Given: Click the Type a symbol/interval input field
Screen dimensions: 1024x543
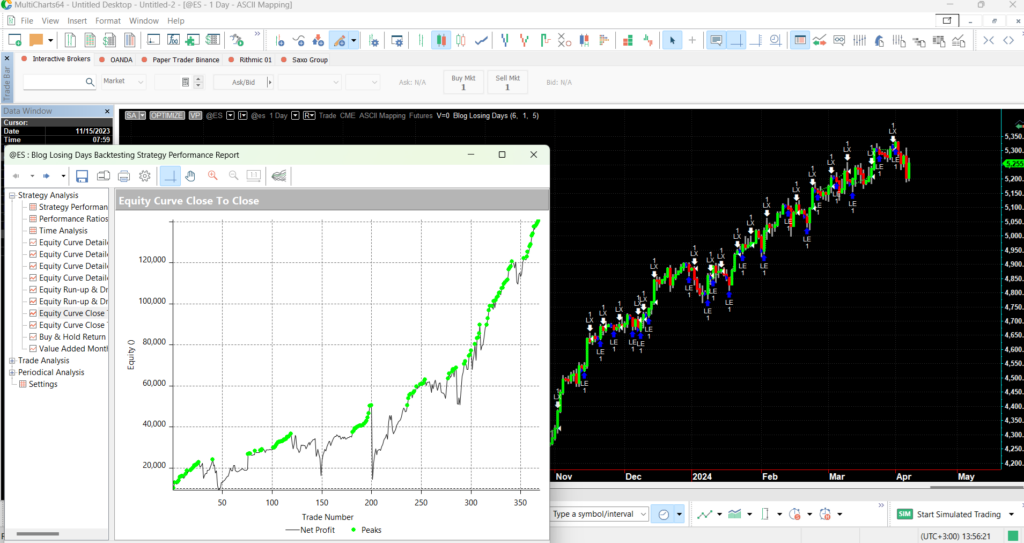Looking at the screenshot, I should [598, 514].
